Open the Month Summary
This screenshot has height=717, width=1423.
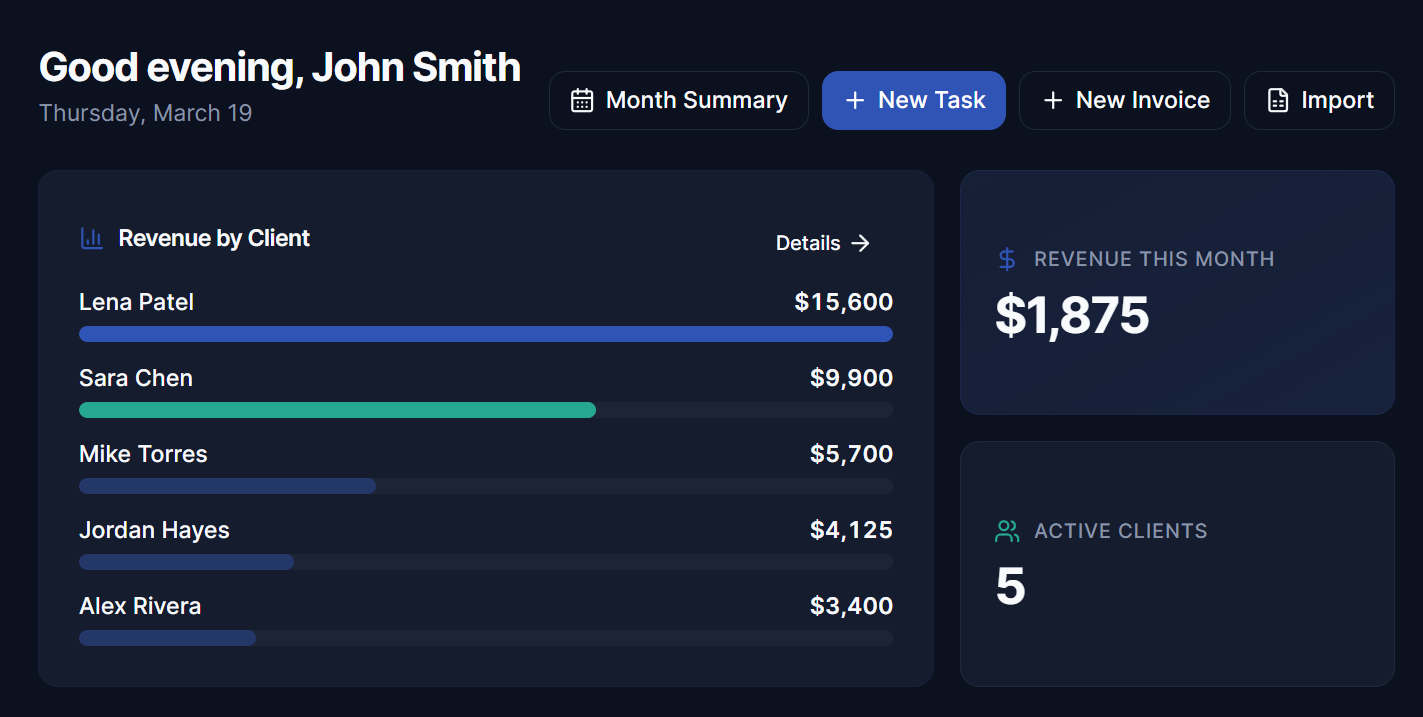coord(678,100)
